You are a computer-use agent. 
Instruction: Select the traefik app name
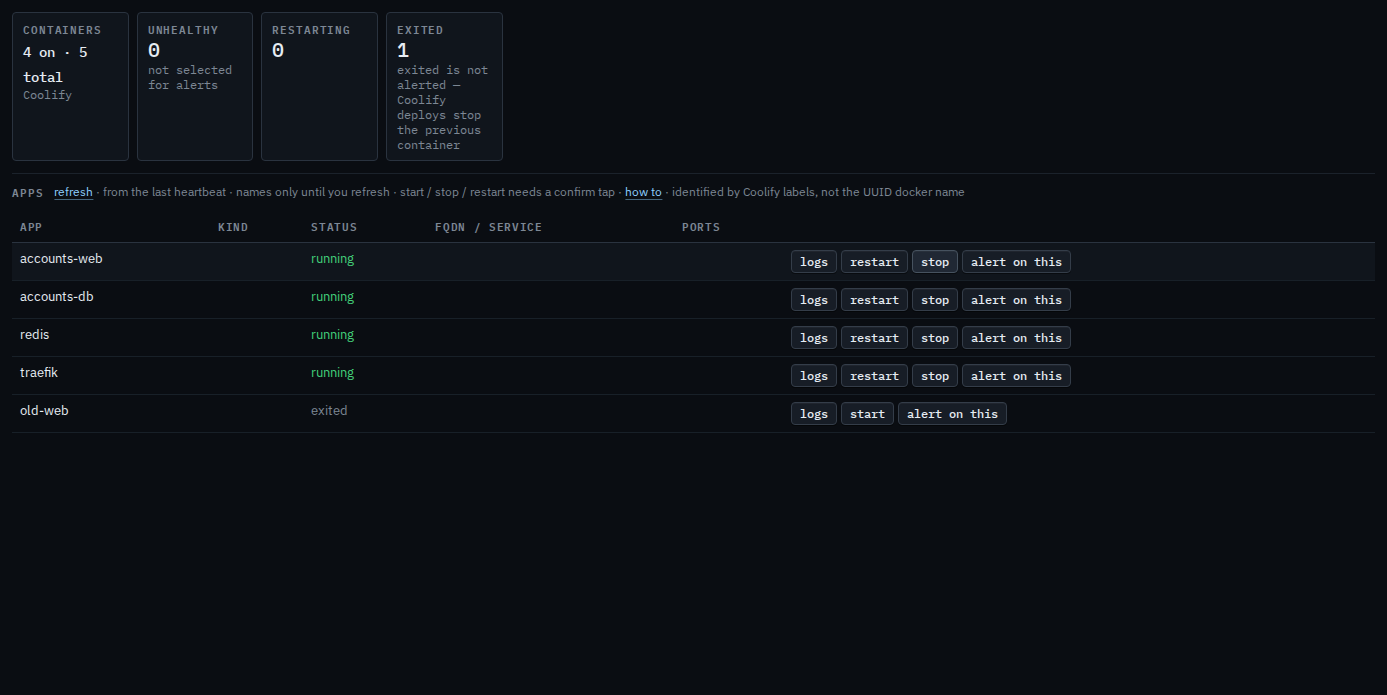40,373
